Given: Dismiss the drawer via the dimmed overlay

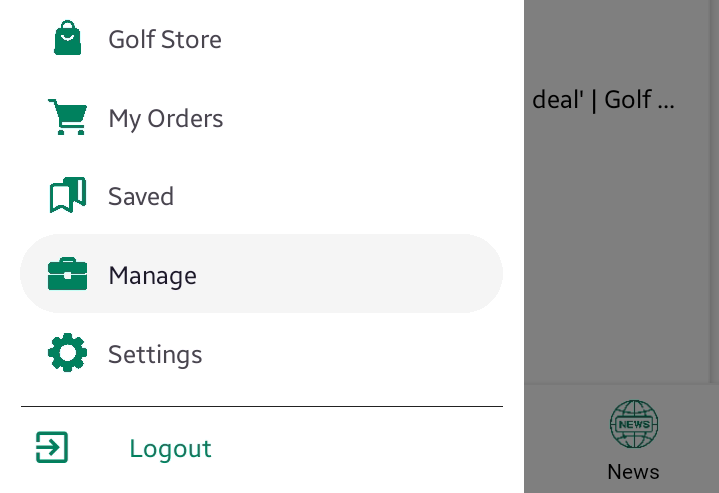Looking at the screenshot, I should tap(620, 250).
